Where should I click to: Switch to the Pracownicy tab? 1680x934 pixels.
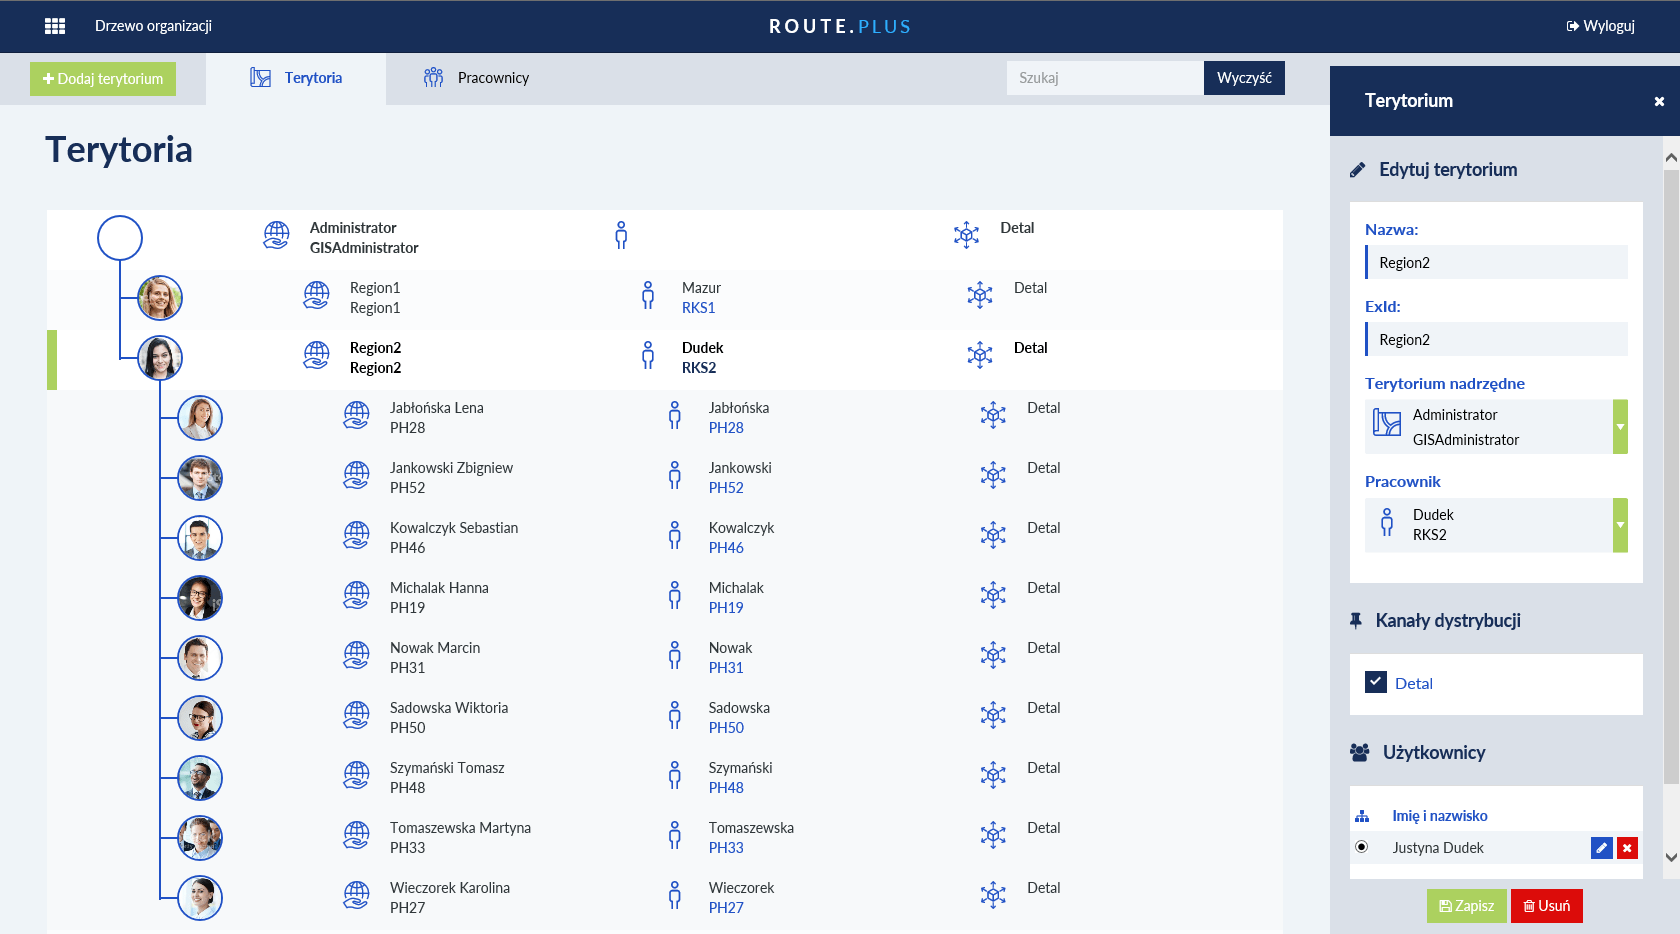pyautogui.click(x=477, y=78)
